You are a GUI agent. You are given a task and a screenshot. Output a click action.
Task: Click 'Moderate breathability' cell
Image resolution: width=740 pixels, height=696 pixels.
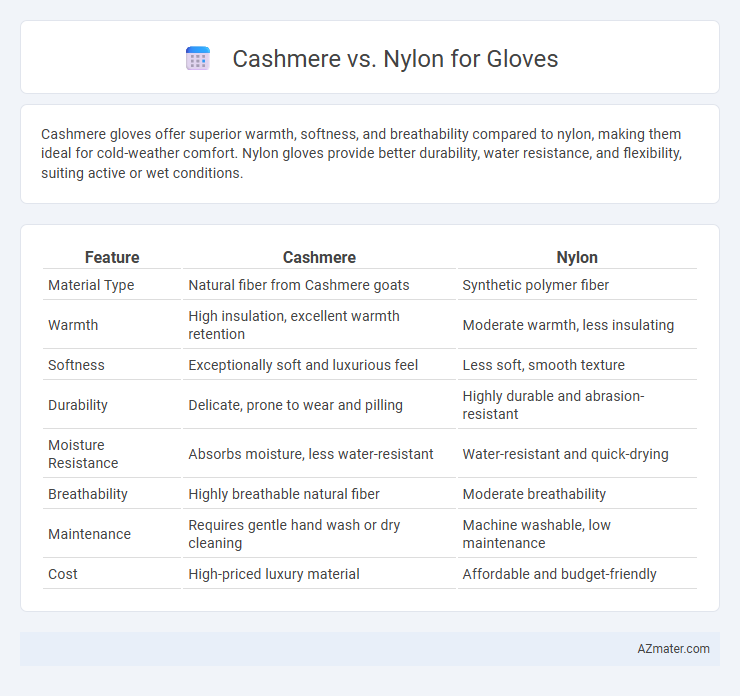[x=534, y=494]
